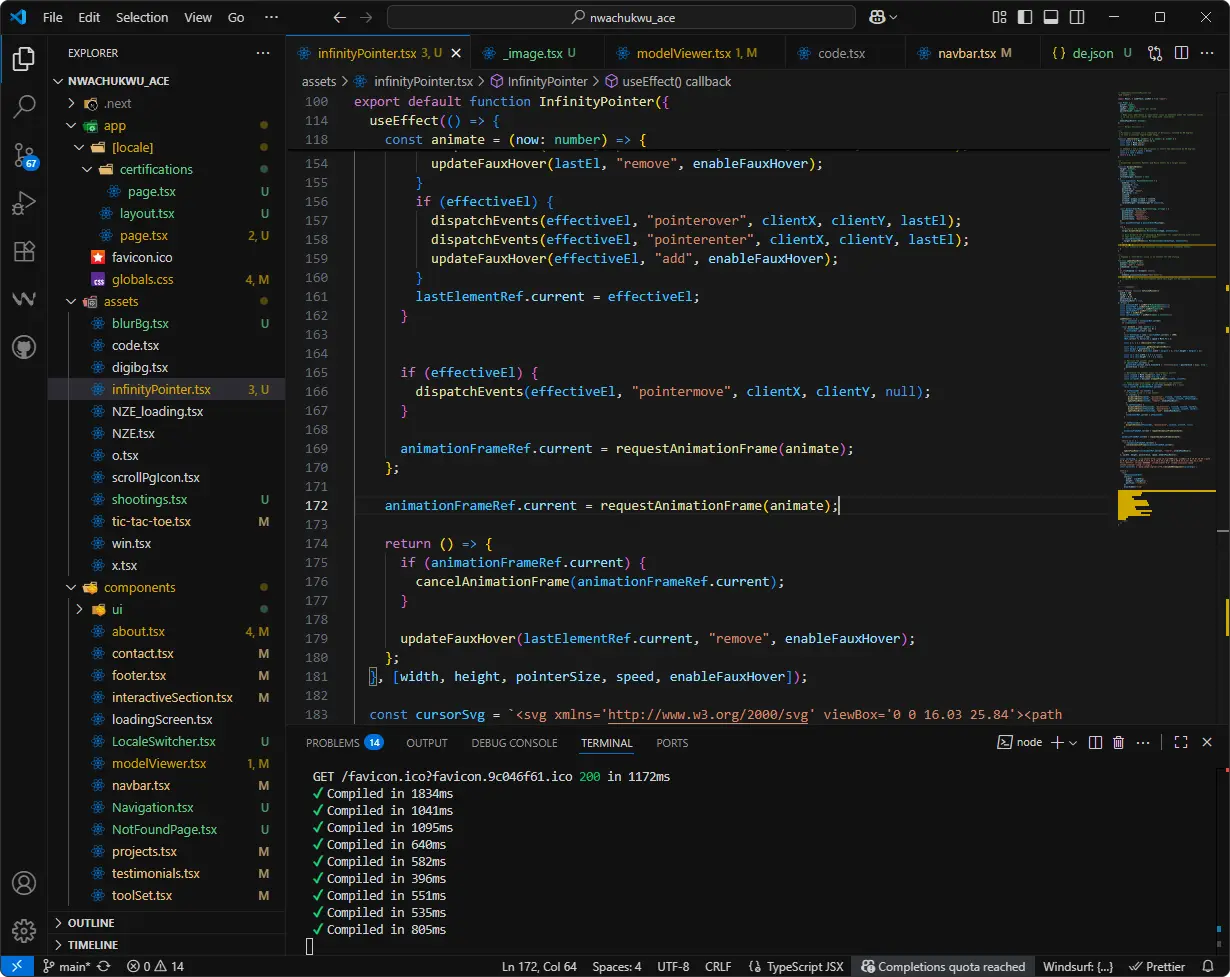The image size is (1230, 977).
Task: Open the Search view in activity bar
Action: coord(24,107)
